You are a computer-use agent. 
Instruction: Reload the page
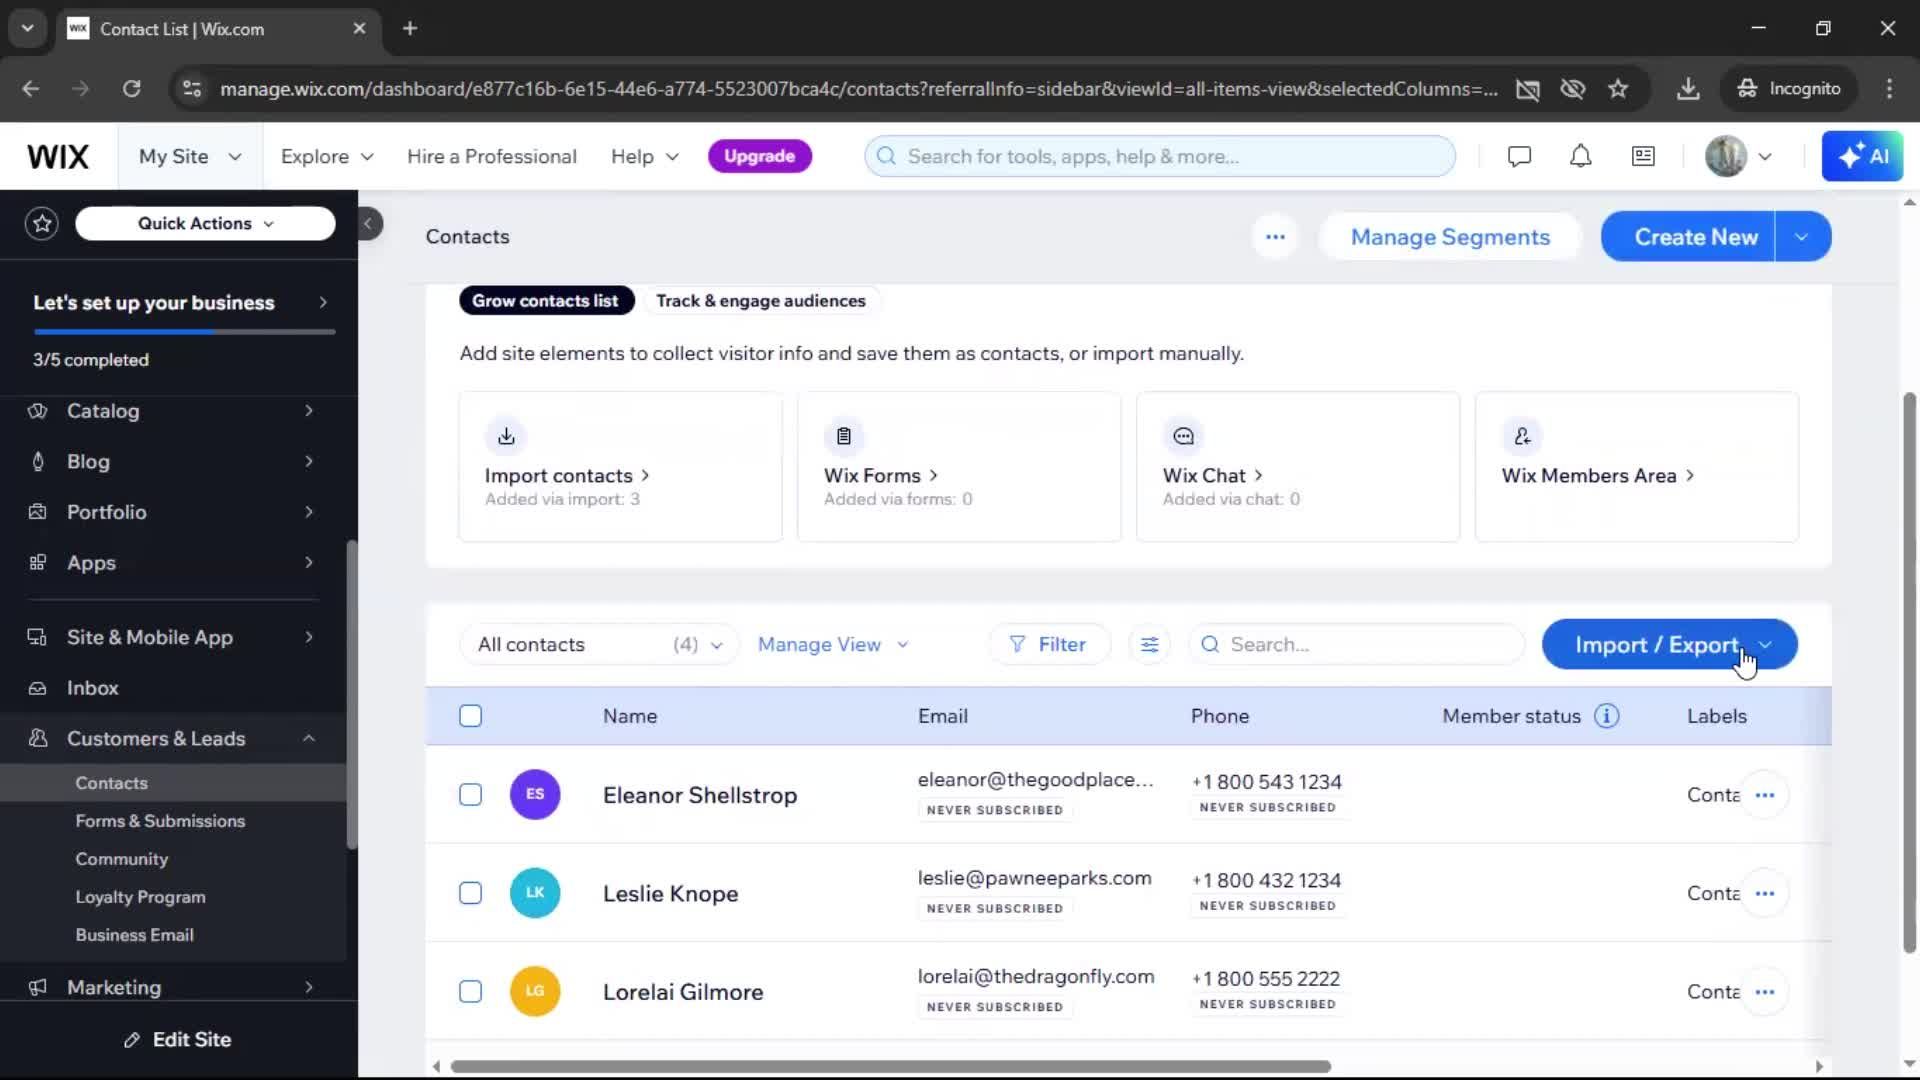click(x=131, y=89)
